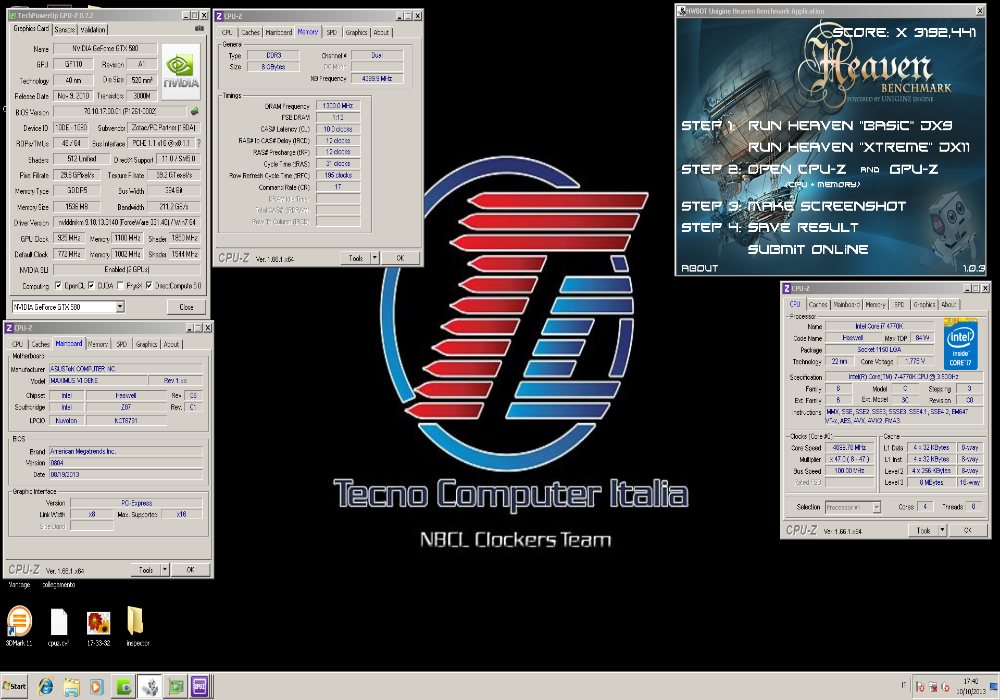Click the GPU Name field in GPU-Z
Image resolution: width=1000 pixels, height=700 pixels.
pos(105,48)
